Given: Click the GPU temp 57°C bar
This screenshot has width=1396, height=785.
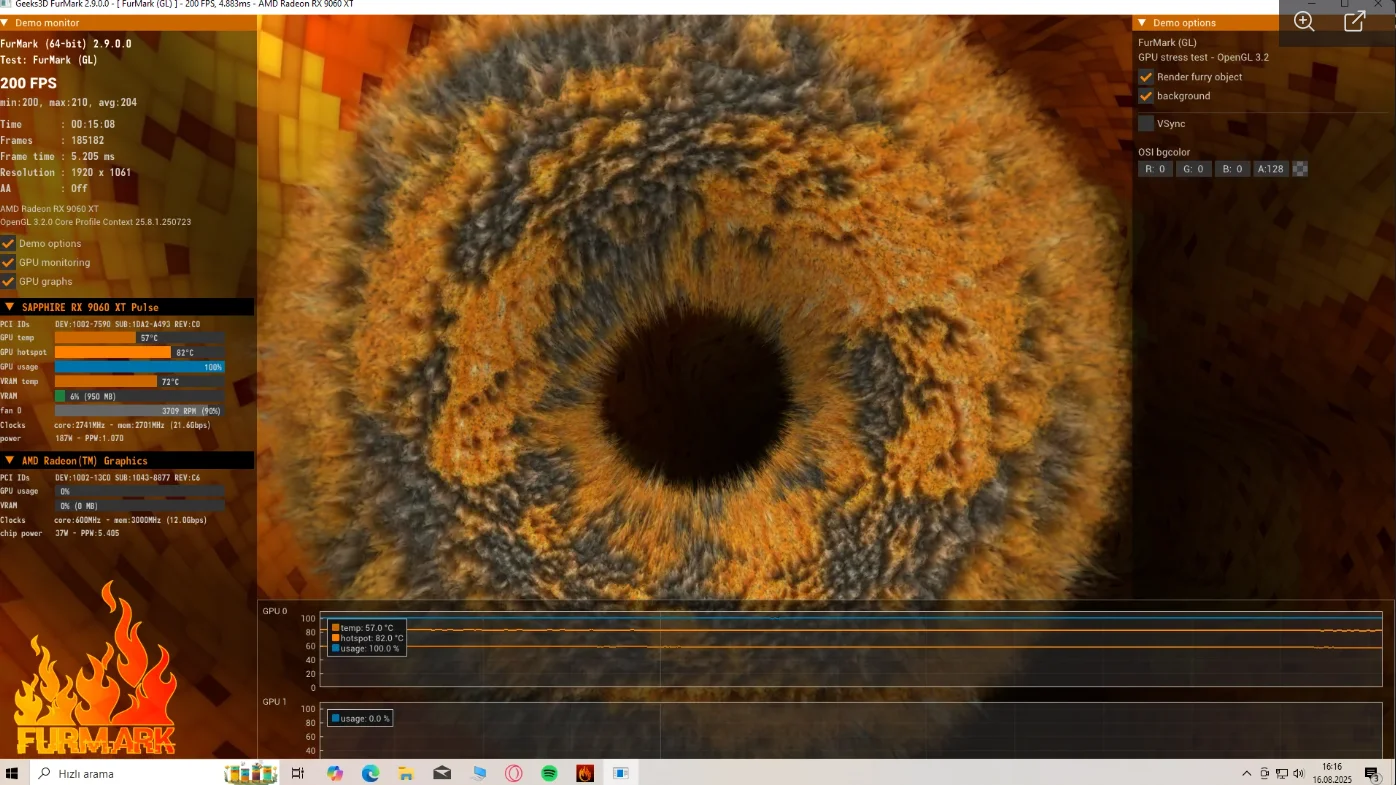Looking at the screenshot, I should click(x=139, y=338).
